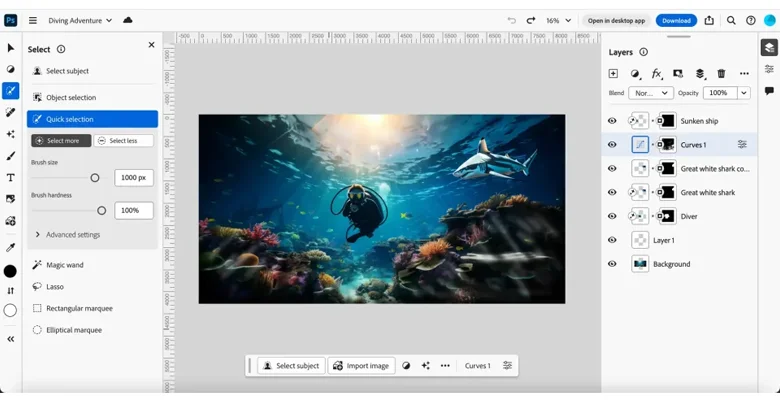Open the Blend mode dropdown
780x400 pixels.
651,93
